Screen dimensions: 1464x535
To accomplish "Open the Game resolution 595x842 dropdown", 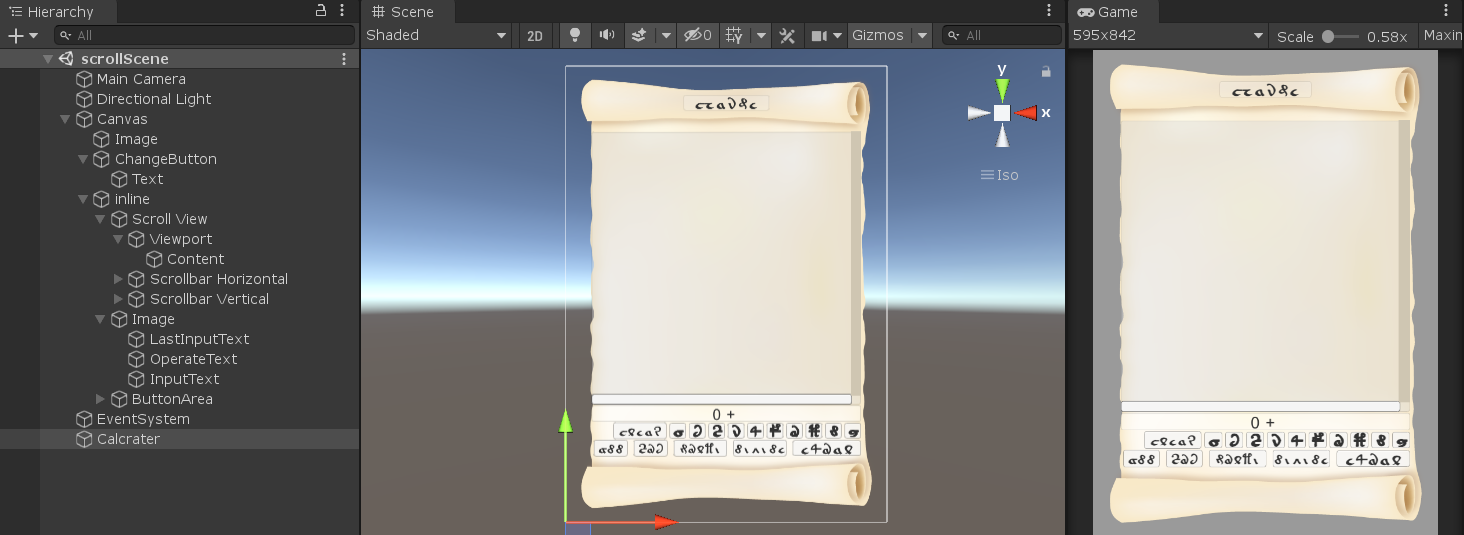I will pos(1169,35).
